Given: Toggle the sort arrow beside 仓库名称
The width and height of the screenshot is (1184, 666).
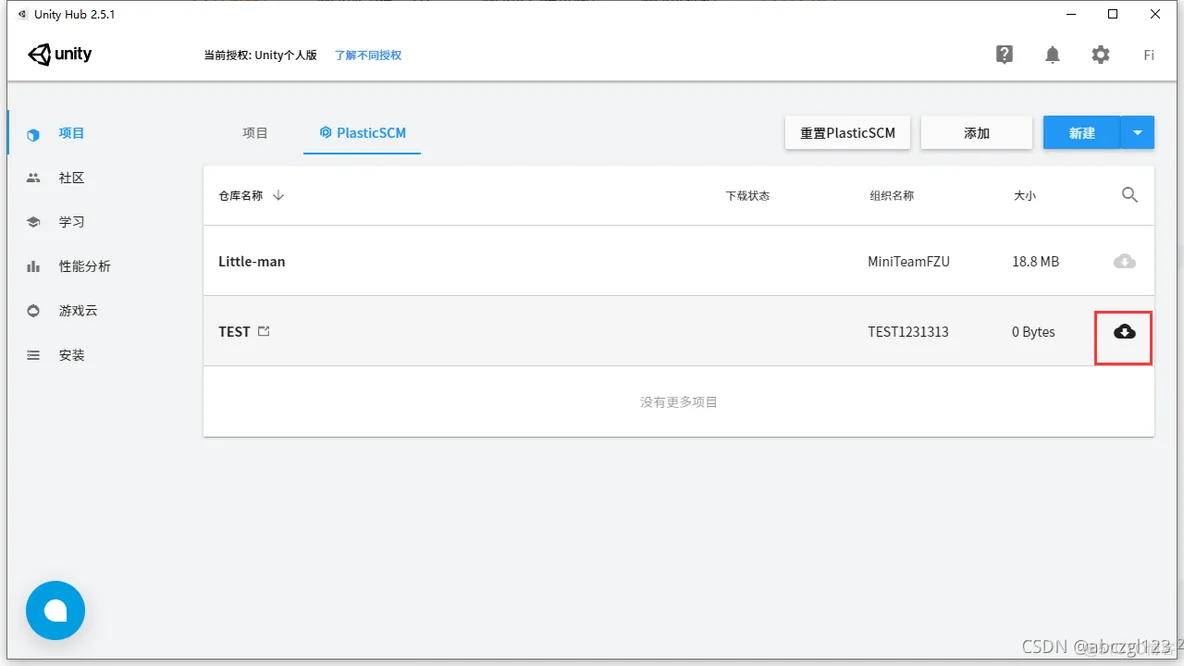Looking at the screenshot, I should [x=279, y=196].
